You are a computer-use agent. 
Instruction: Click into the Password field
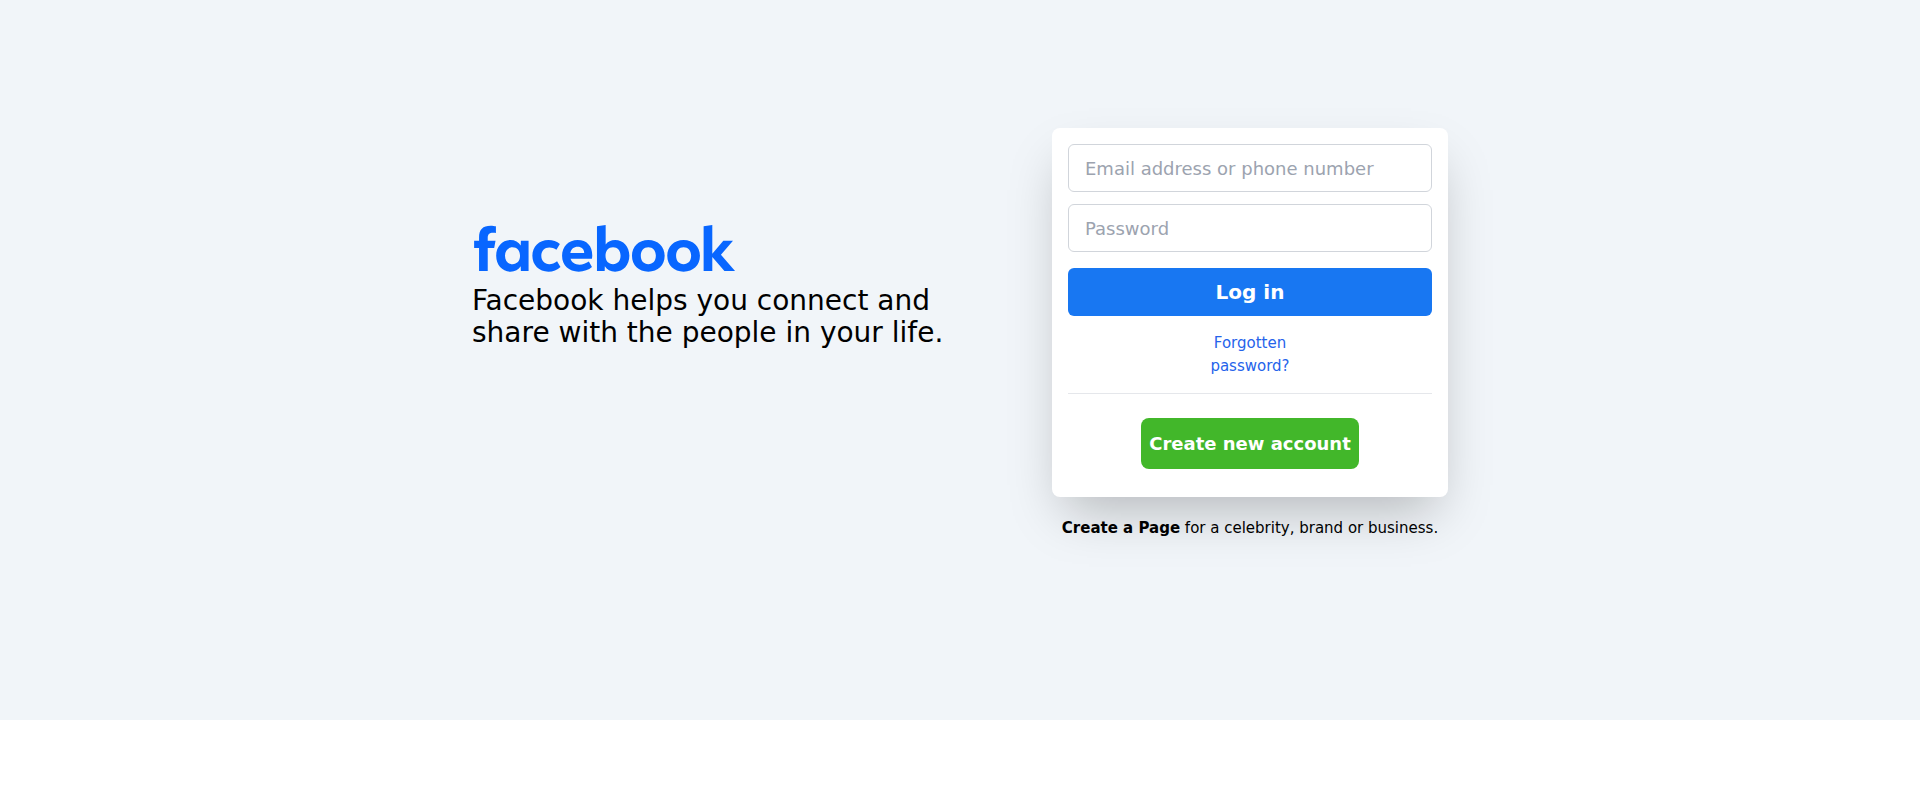pyautogui.click(x=1249, y=228)
